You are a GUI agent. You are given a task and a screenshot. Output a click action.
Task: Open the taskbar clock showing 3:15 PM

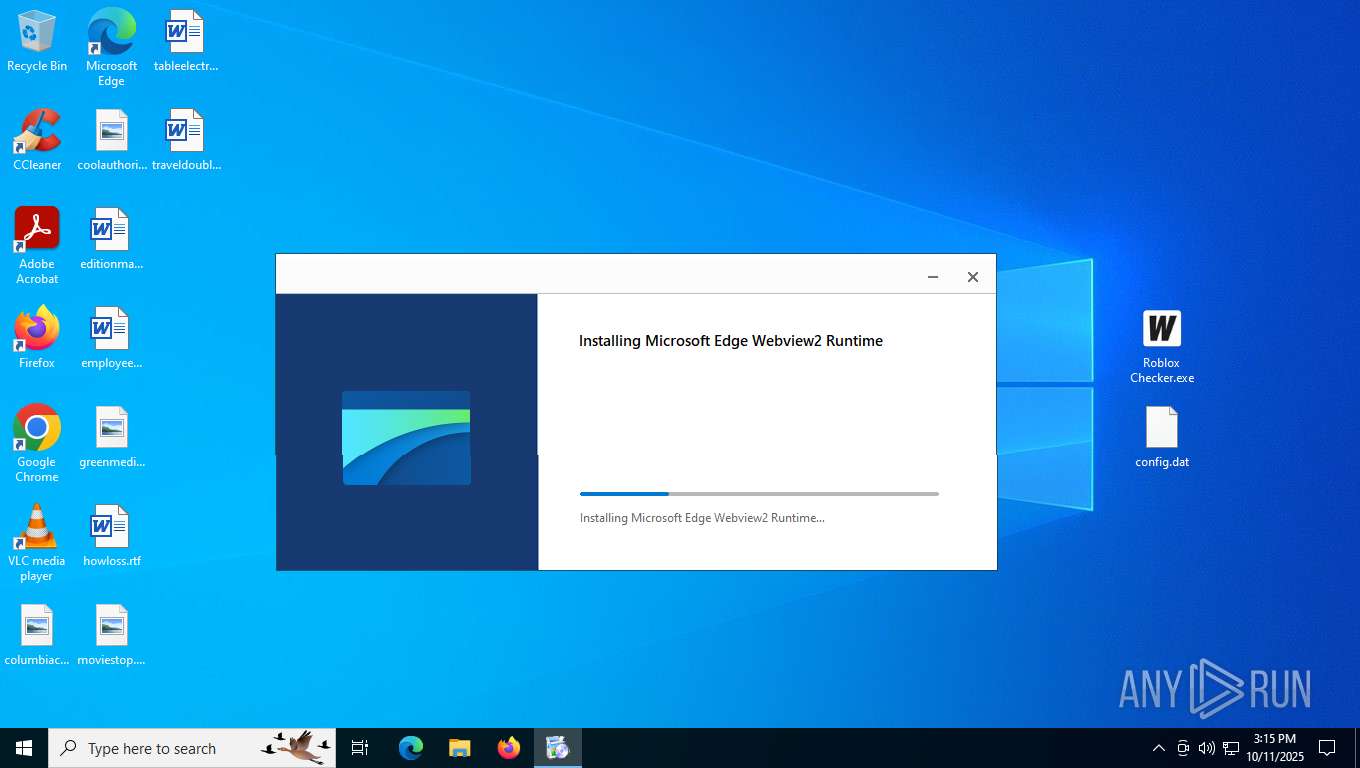(1275, 748)
